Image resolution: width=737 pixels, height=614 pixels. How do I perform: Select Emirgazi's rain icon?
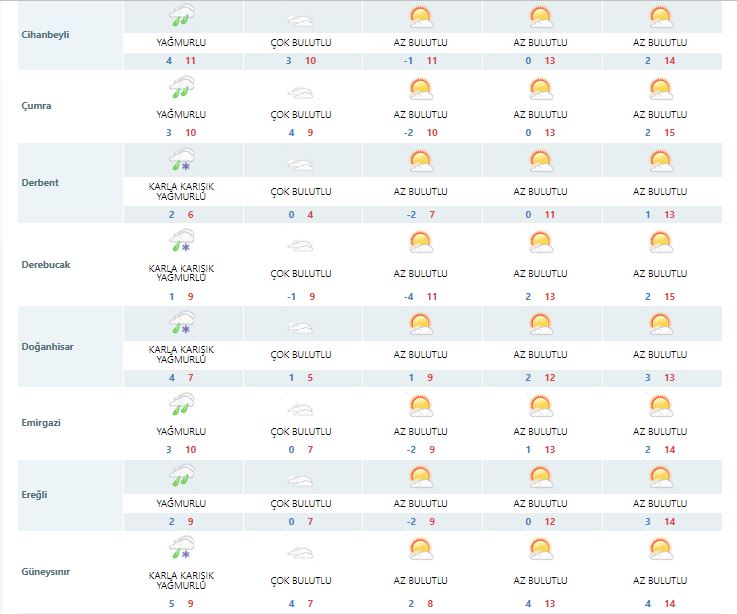pyautogui.click(x=181, y=407)
